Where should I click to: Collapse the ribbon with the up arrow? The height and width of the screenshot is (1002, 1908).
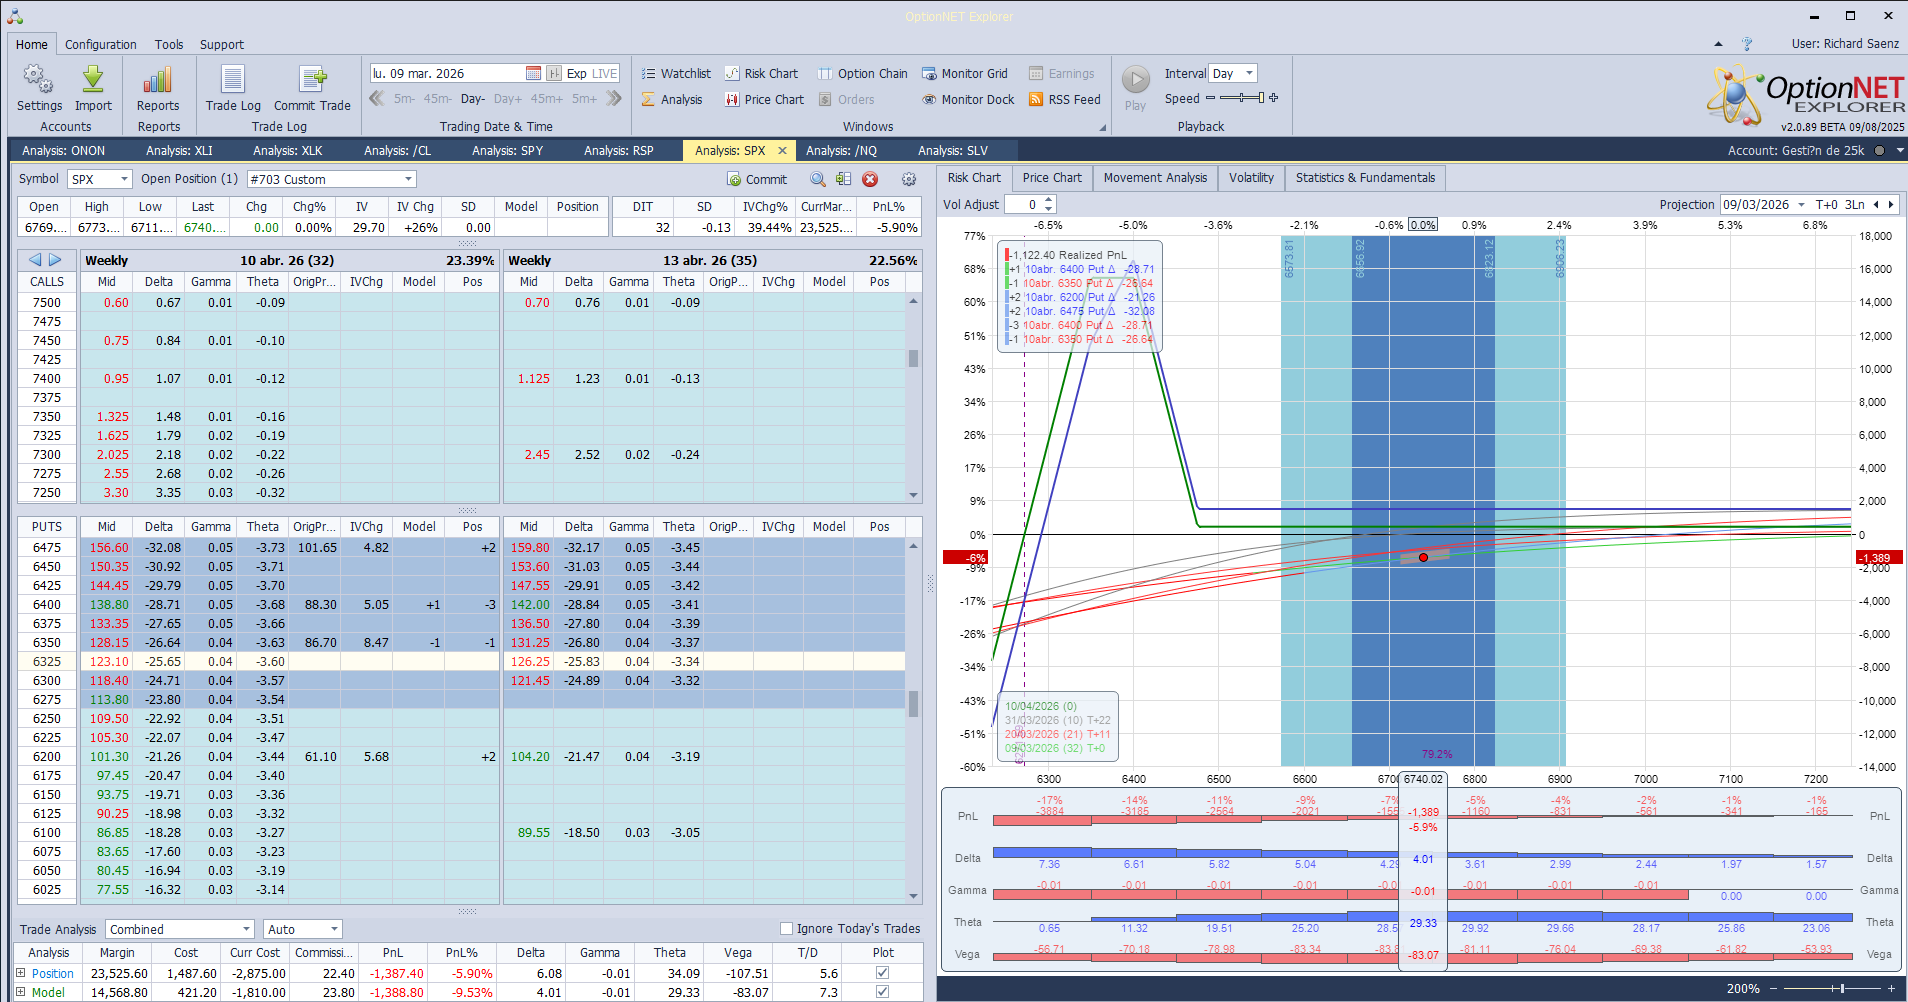coord(1718,44)
